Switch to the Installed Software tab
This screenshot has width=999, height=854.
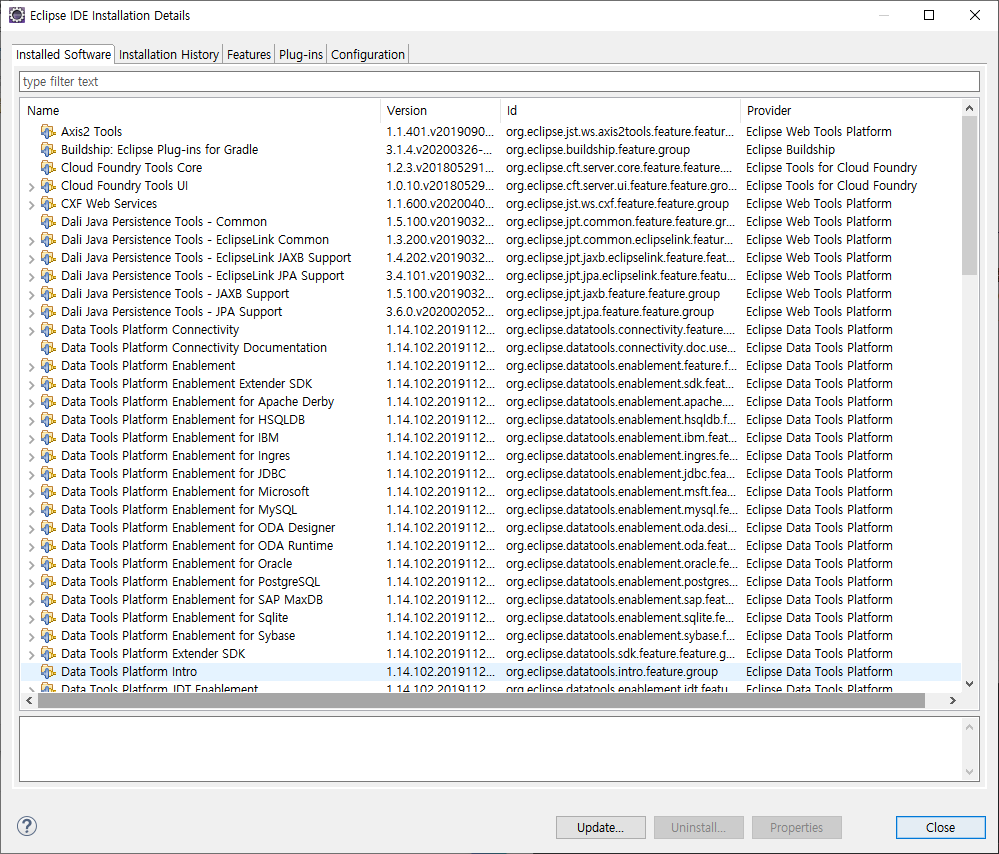point(63,54)
